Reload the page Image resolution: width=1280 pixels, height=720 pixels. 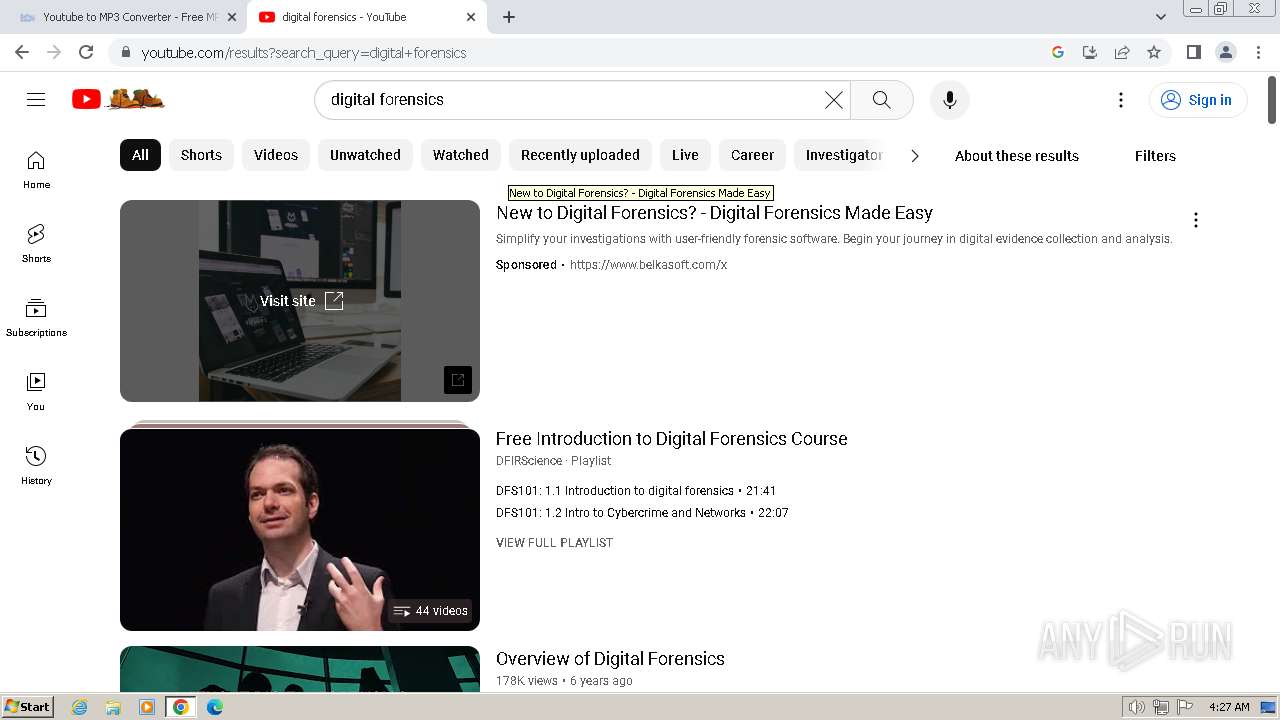(86, 52)
